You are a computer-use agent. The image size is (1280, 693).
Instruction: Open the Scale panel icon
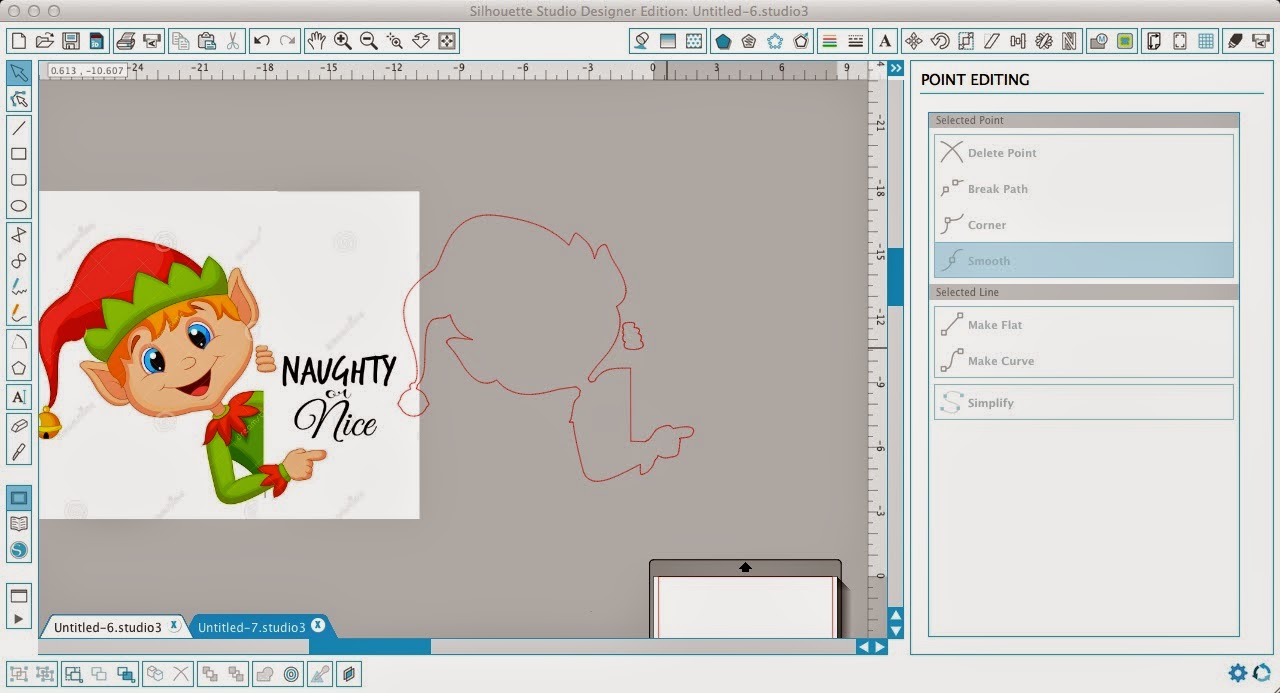coord(965,41)
